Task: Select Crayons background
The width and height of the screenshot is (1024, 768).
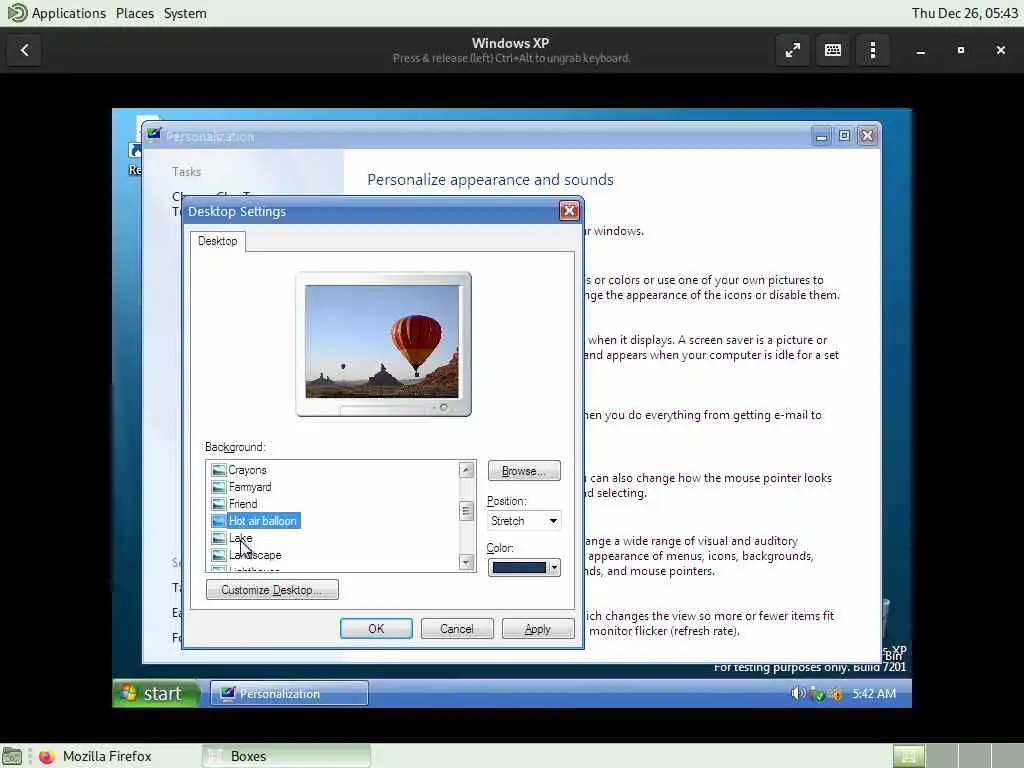Action: (247, 470)
